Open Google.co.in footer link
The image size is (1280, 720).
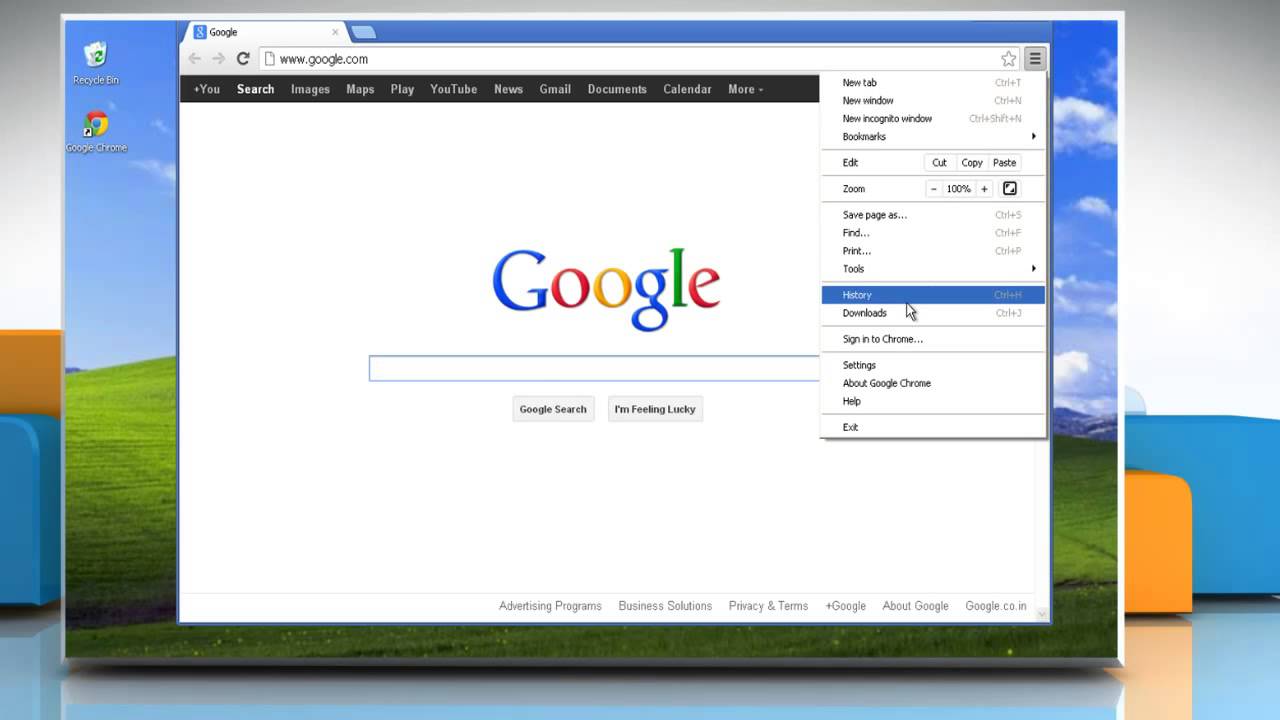point(995,606)
